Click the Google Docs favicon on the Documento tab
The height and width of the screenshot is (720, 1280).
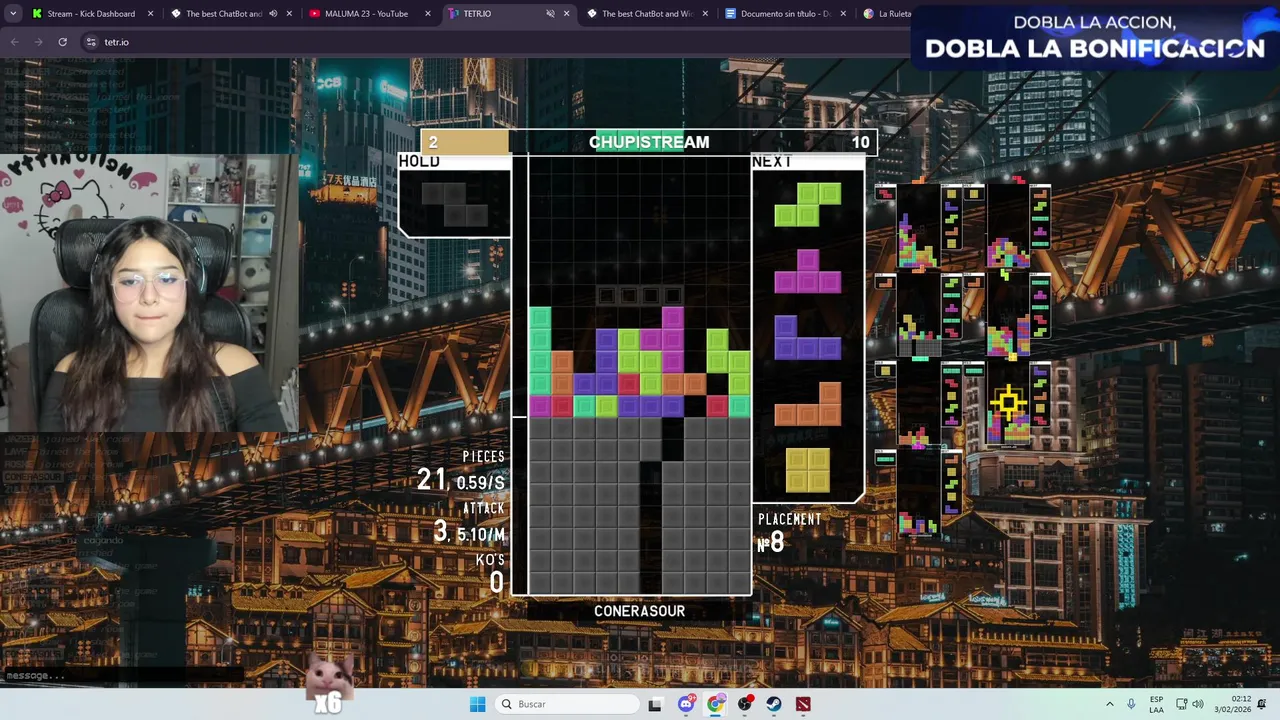tap(730, 14)
